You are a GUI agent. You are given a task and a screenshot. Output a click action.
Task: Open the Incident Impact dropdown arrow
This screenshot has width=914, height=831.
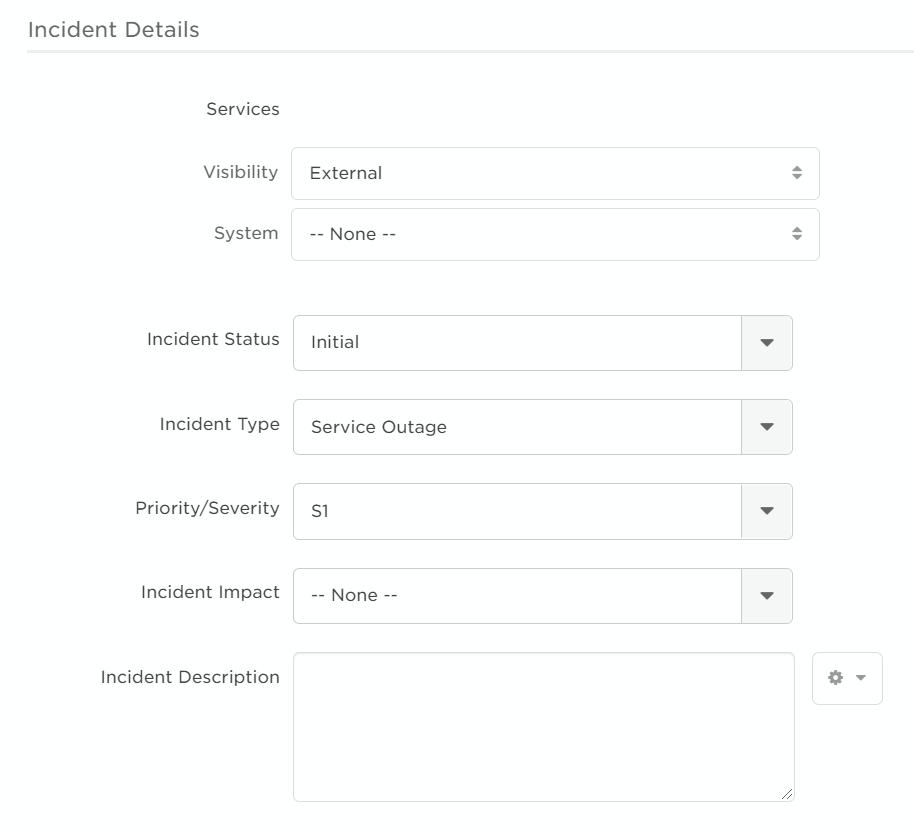pos(767,596)
